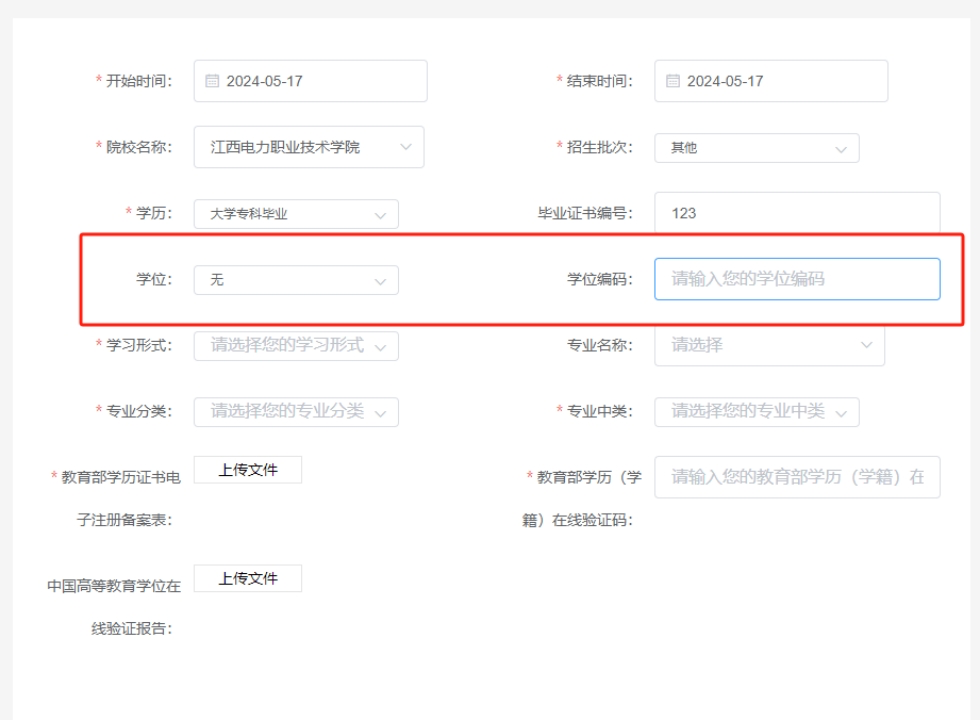Focus the 学位编码 input field
Image resolution: width=980 pixels, height=720 pixels.
point(798,279)
